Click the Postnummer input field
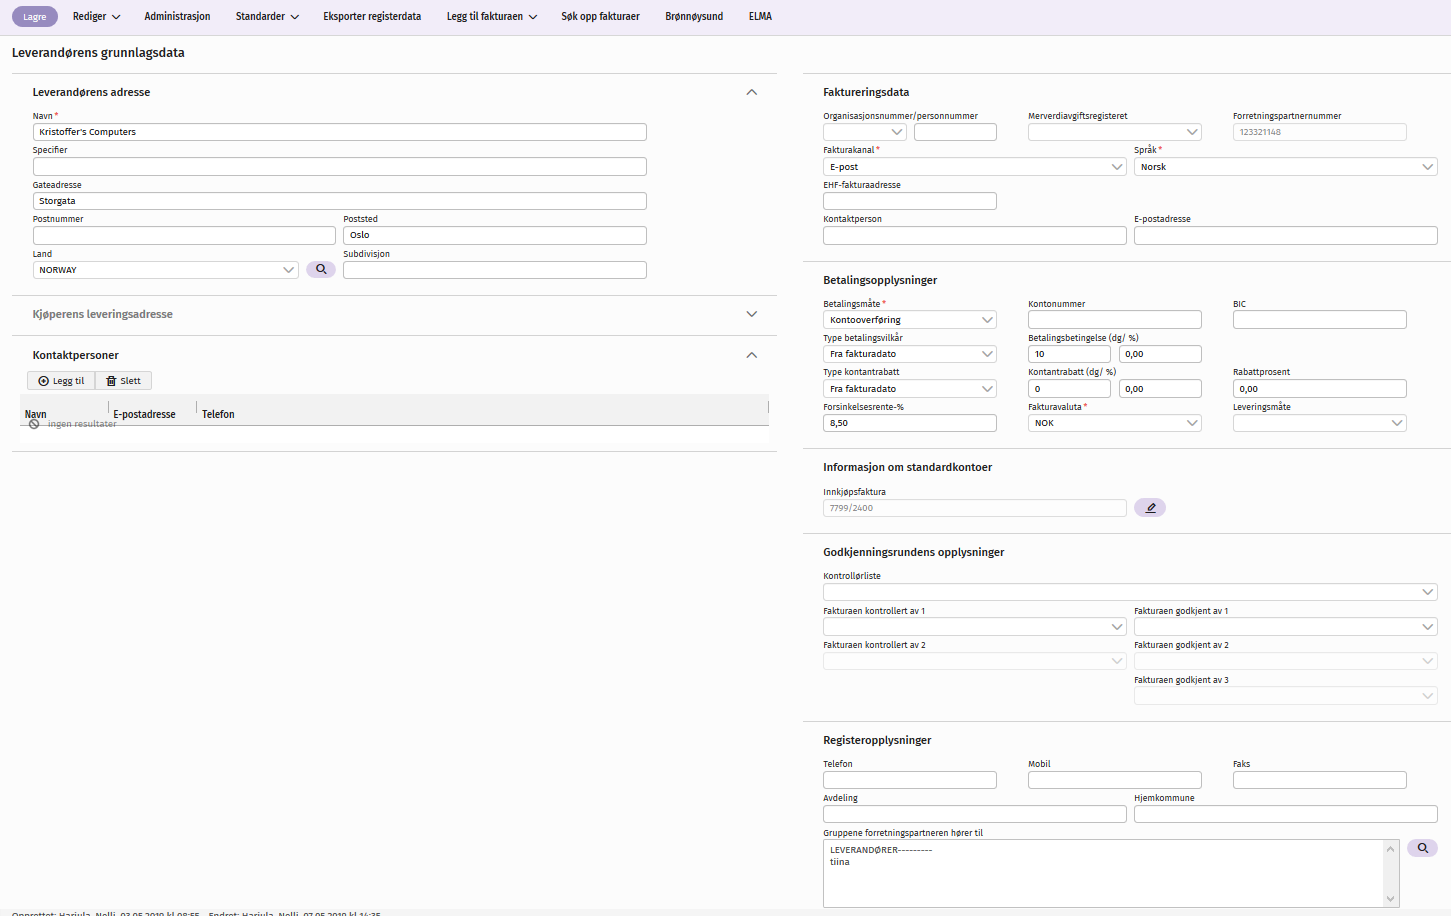Screen dimensions: 1451x916 pos(184,235)
